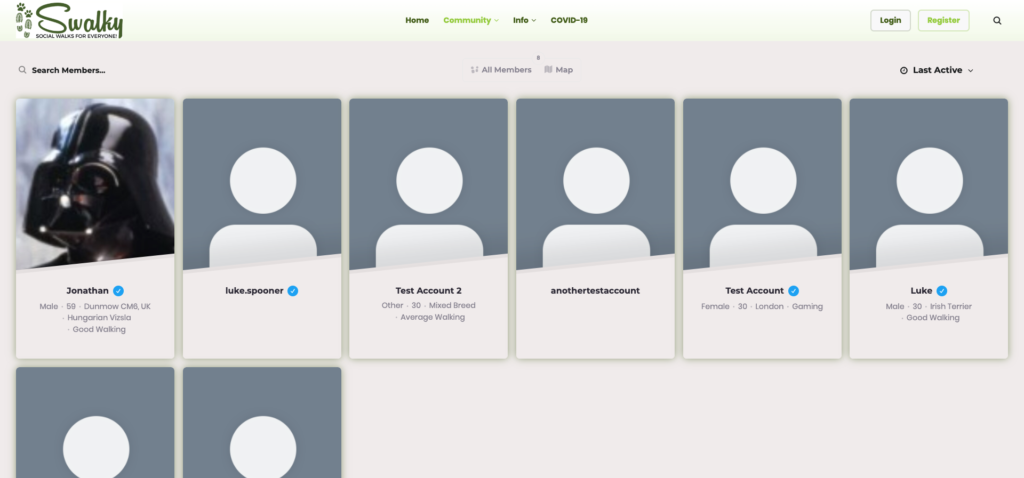Open the COVID-19 page
1024x478 pixels.
(x=569, y=20)
